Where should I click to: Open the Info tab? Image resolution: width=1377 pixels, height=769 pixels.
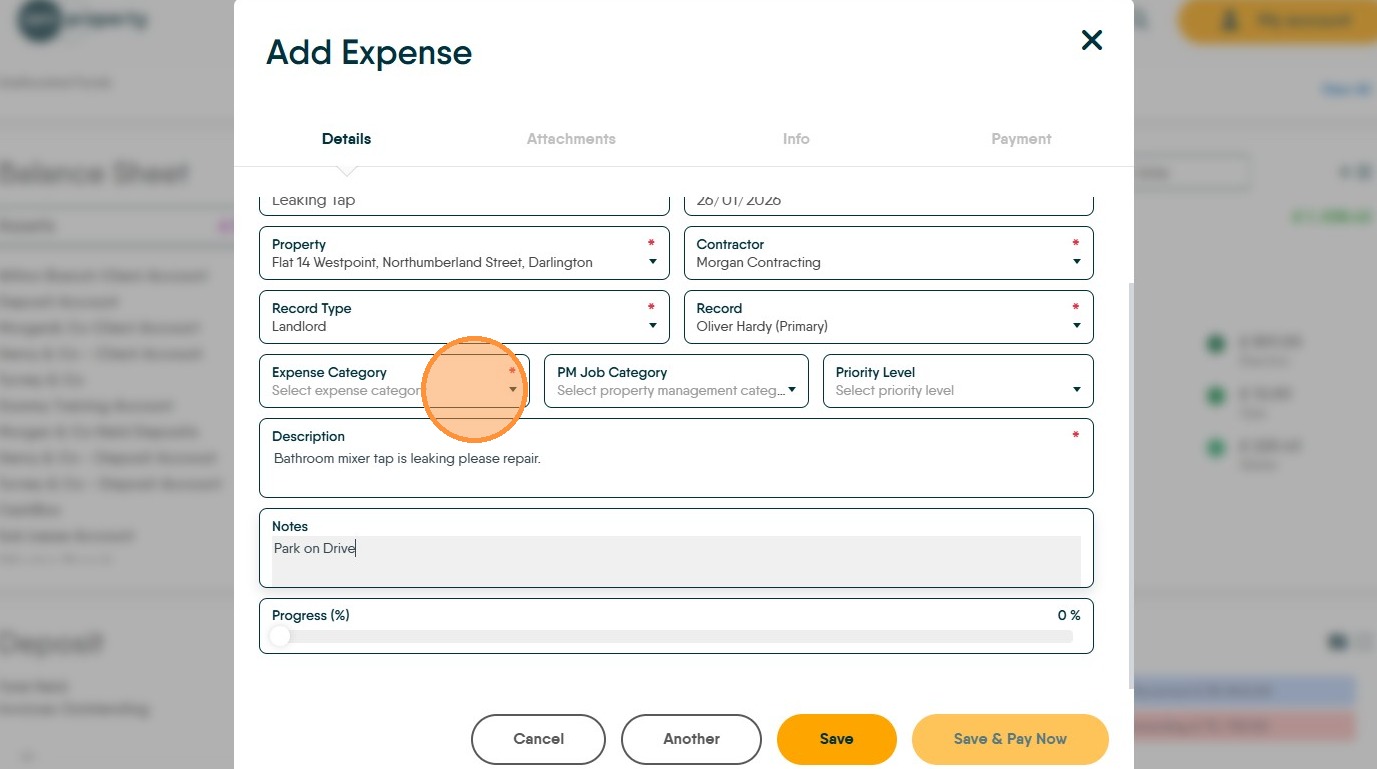[x=796, y=139]
